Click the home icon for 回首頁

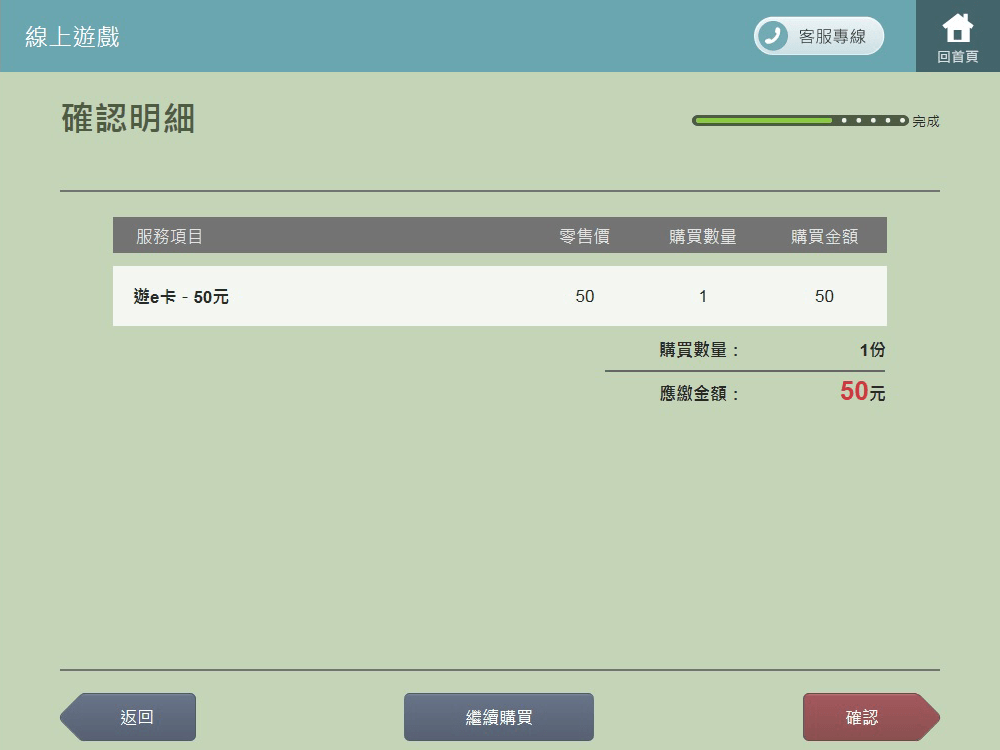click(x=957, y=28)
